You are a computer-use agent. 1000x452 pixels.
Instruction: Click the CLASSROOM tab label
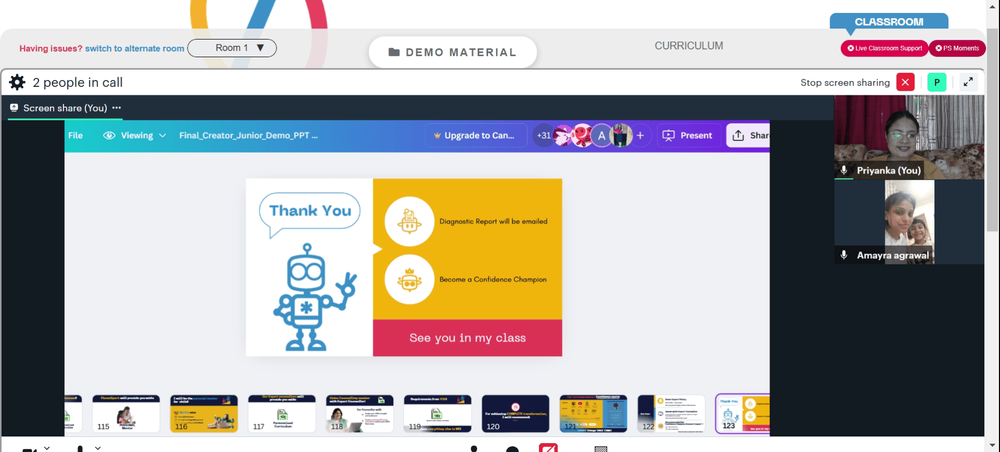[x=888, y=22]
